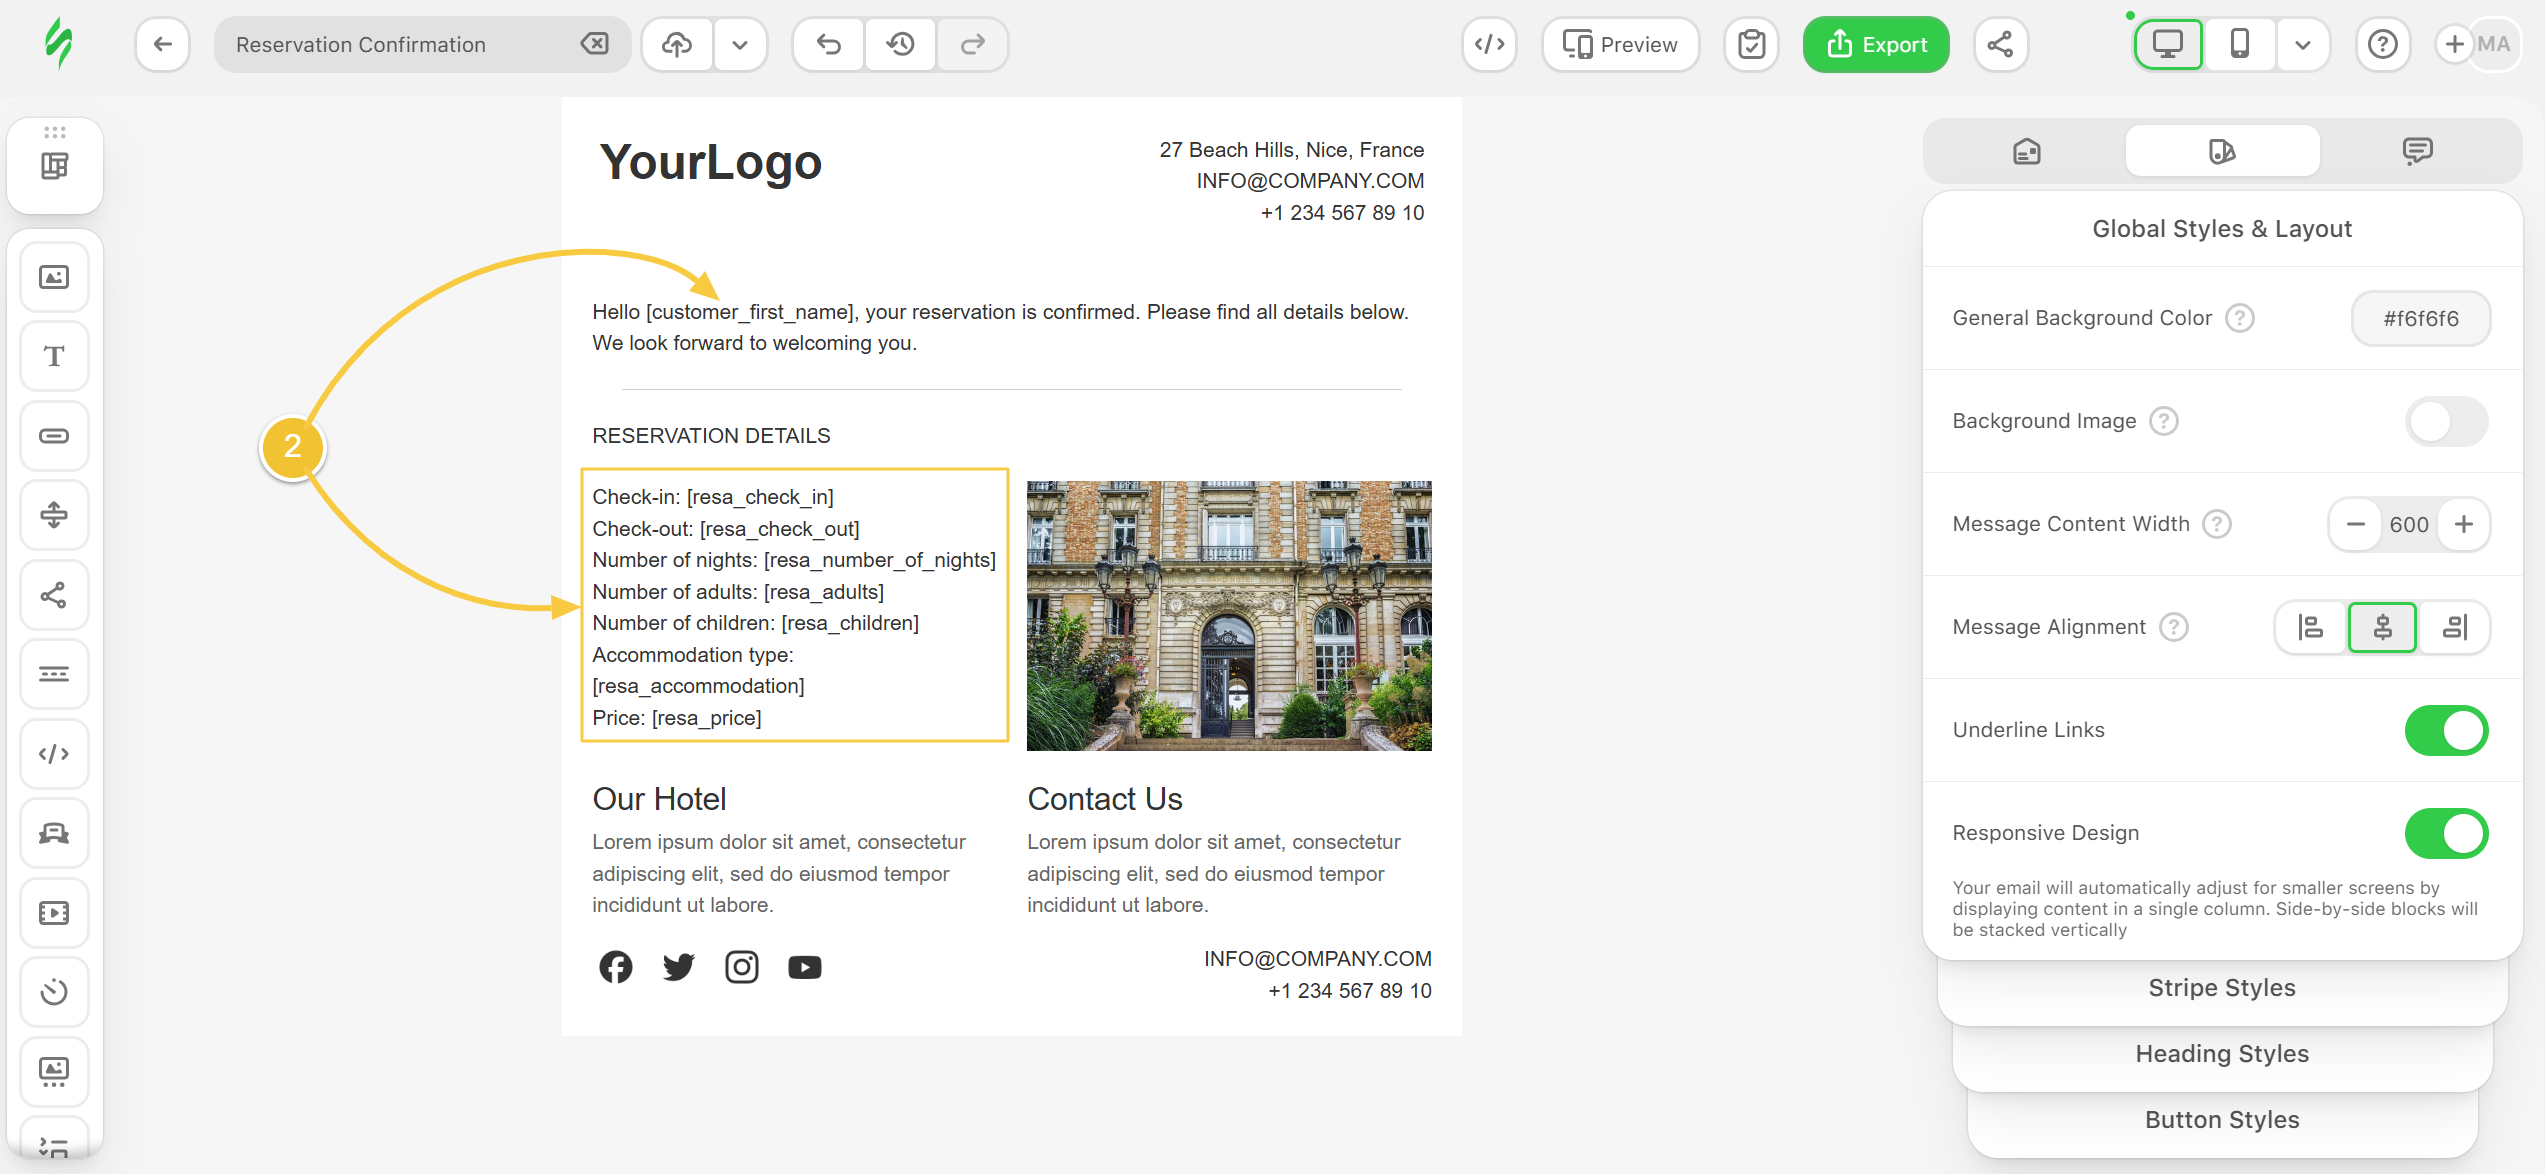Select the Menu block tool
This screenshot has width=2545, height=1174.
tap(55, 674)
